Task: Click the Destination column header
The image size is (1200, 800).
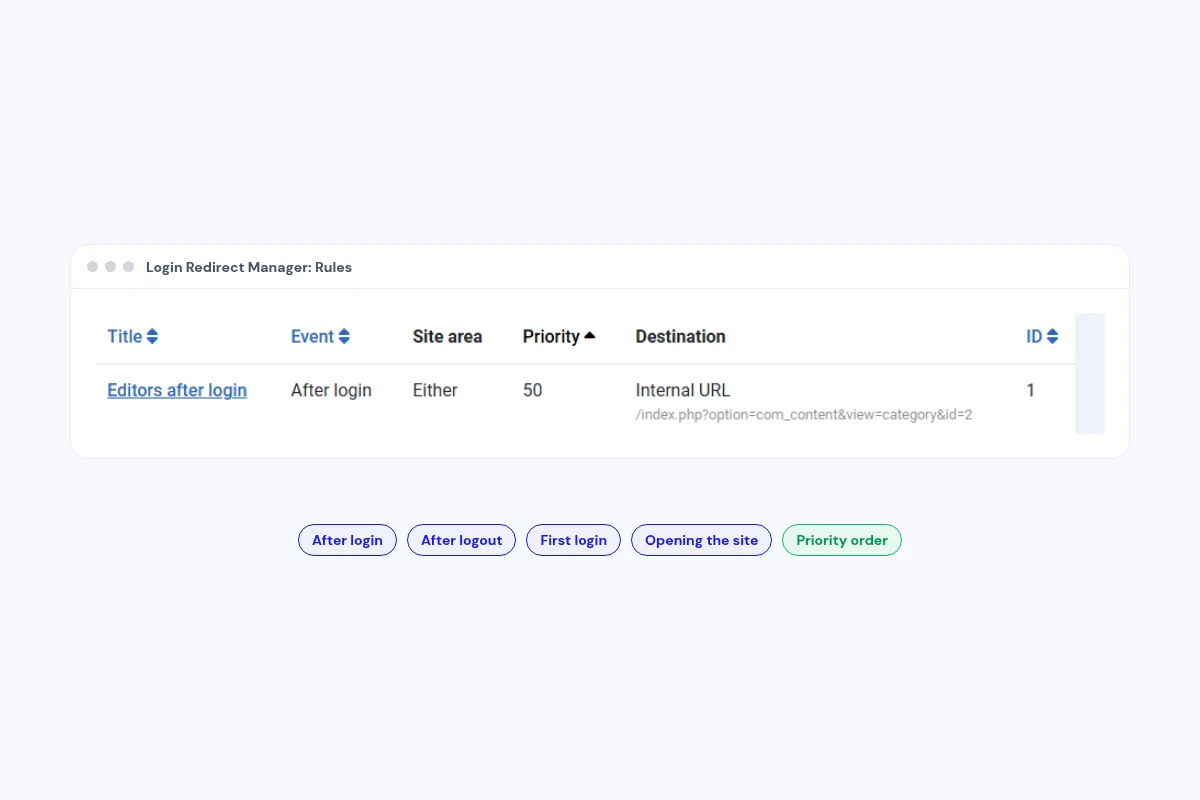Action: (x=680, y=337)
